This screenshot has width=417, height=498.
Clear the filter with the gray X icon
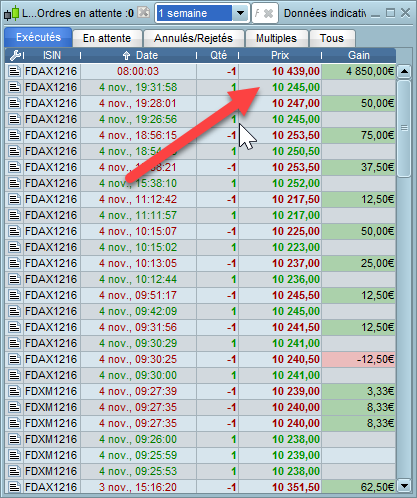268,13
